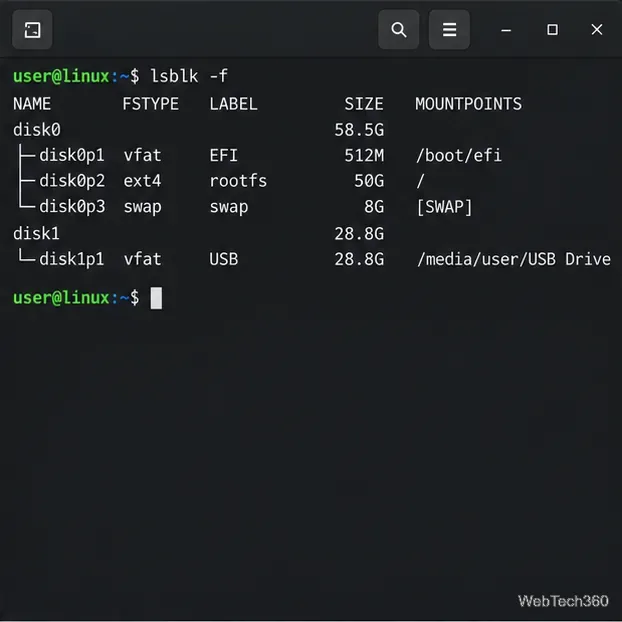Click the disk0p2 partition name
Viewport: 622px width, 622px height.
(72, 181)
